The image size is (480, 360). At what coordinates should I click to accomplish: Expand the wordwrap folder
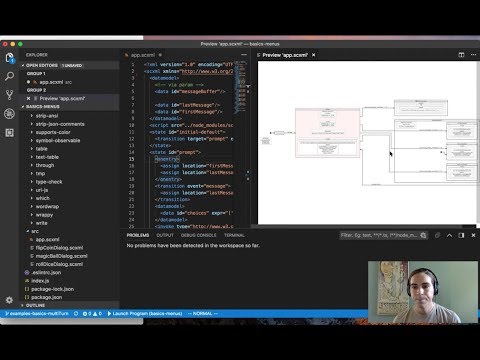[47, 206]
